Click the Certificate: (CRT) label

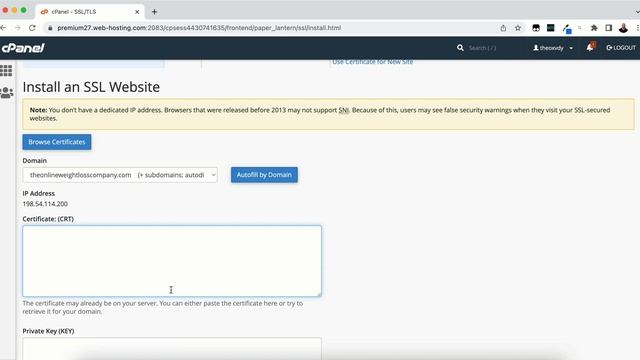click(48, 219)
